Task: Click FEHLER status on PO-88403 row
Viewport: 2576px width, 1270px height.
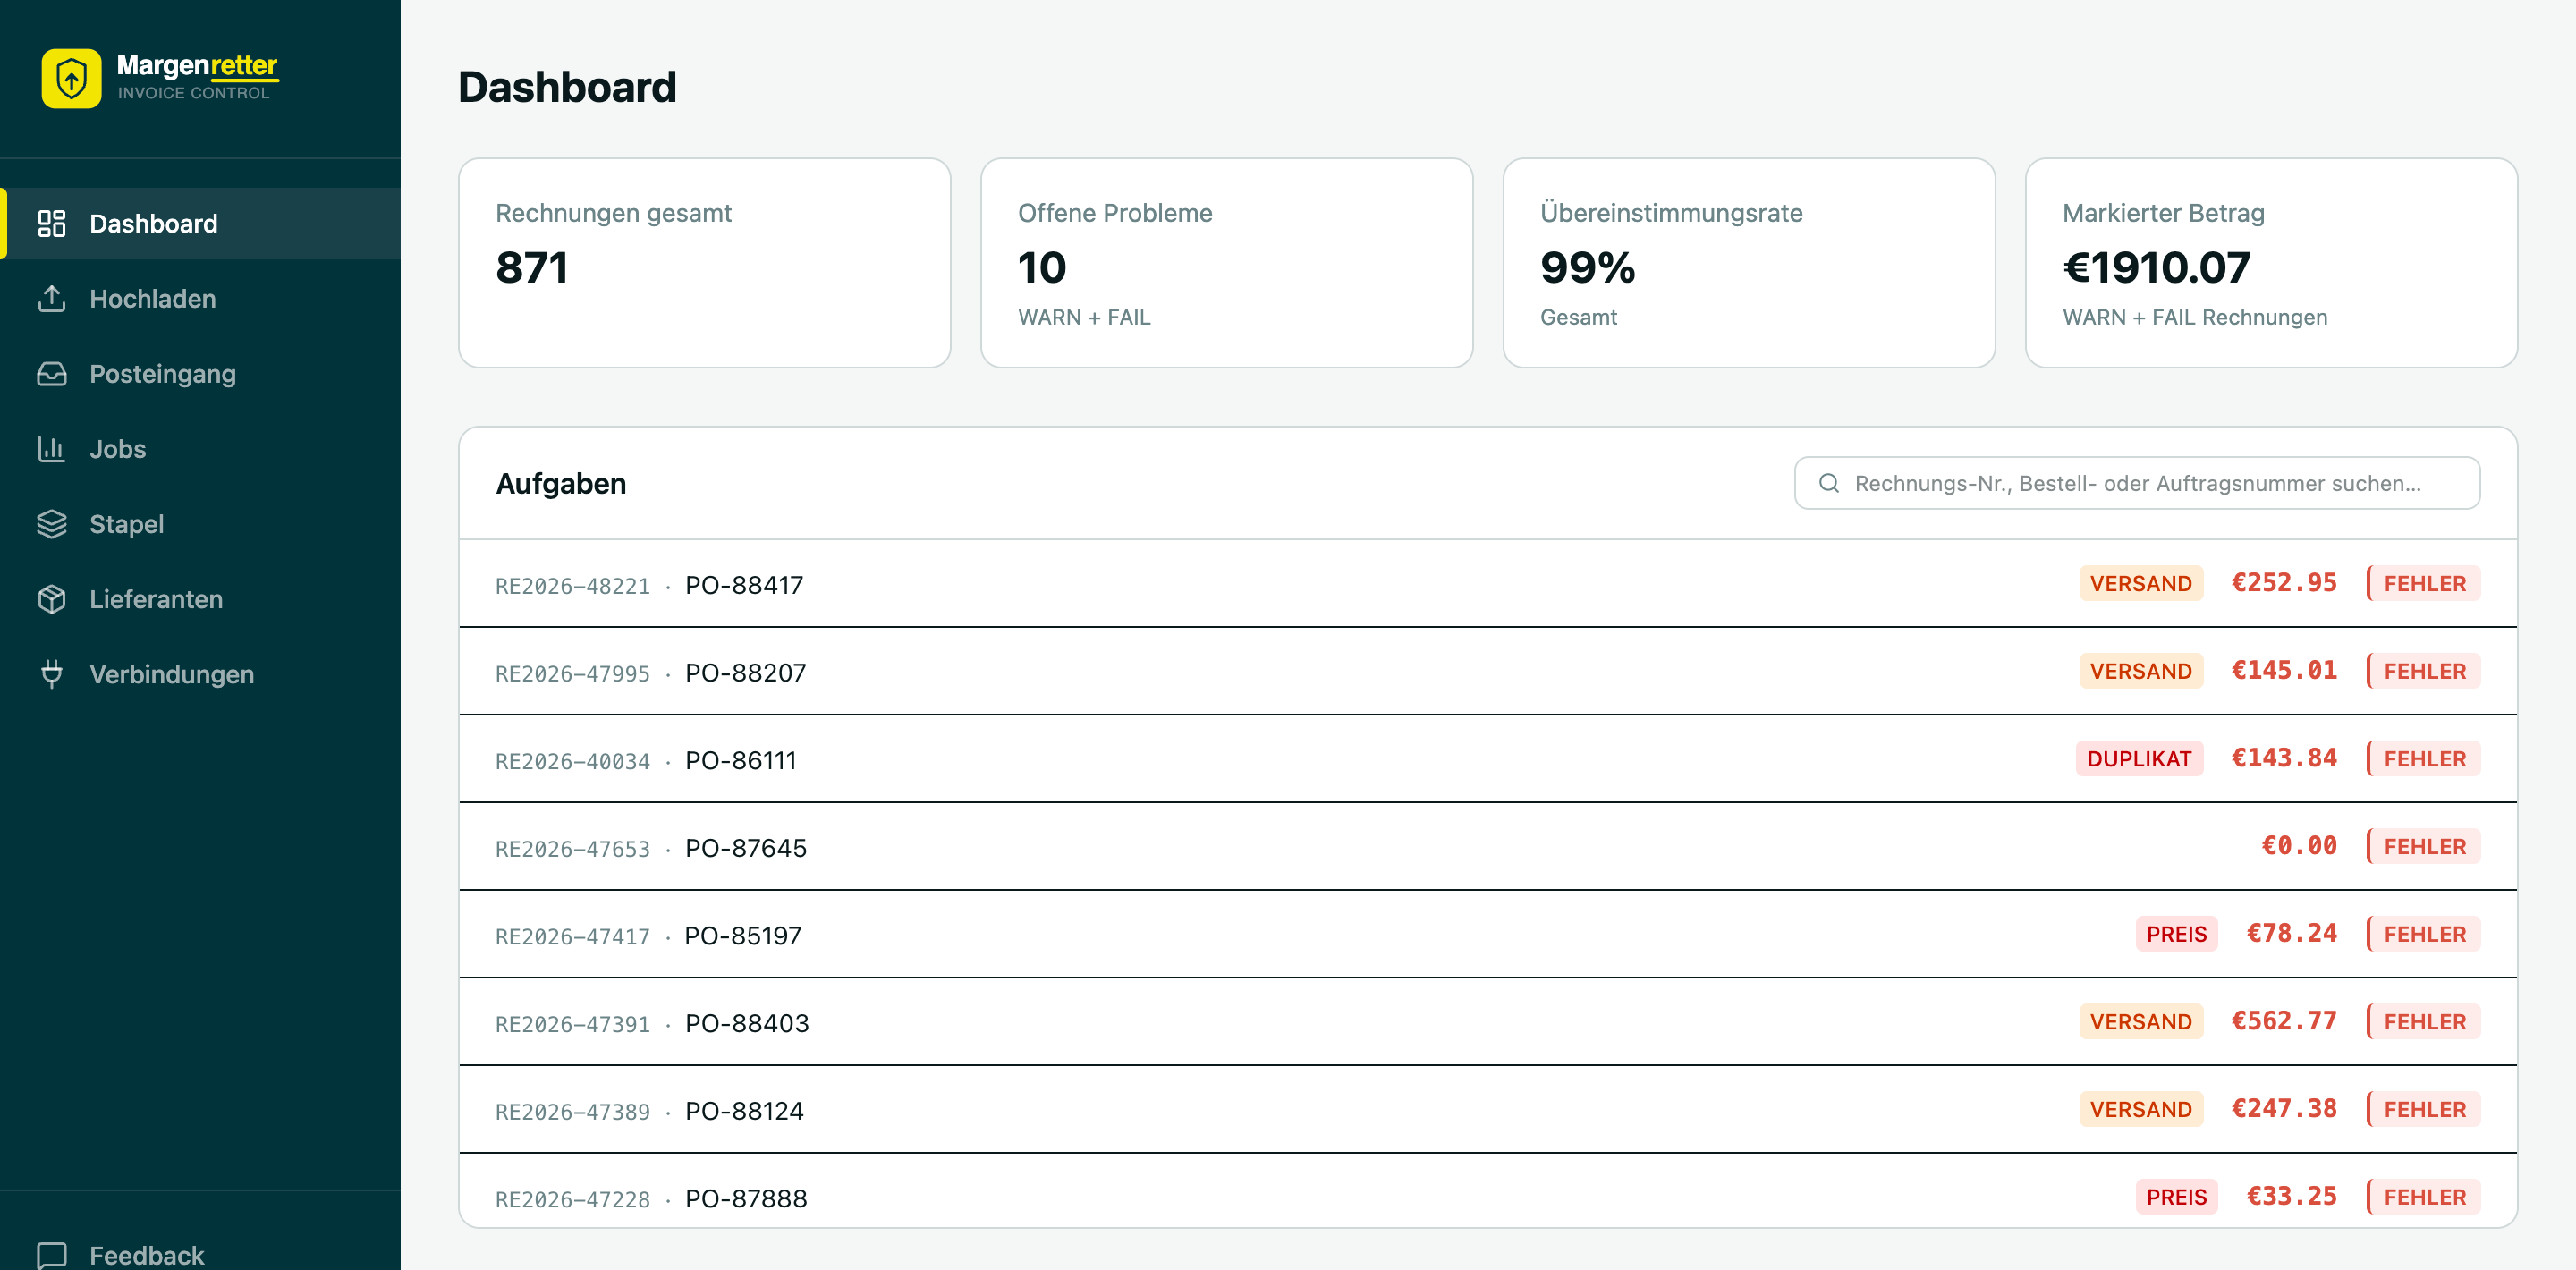Action: pos(2423,1021)
